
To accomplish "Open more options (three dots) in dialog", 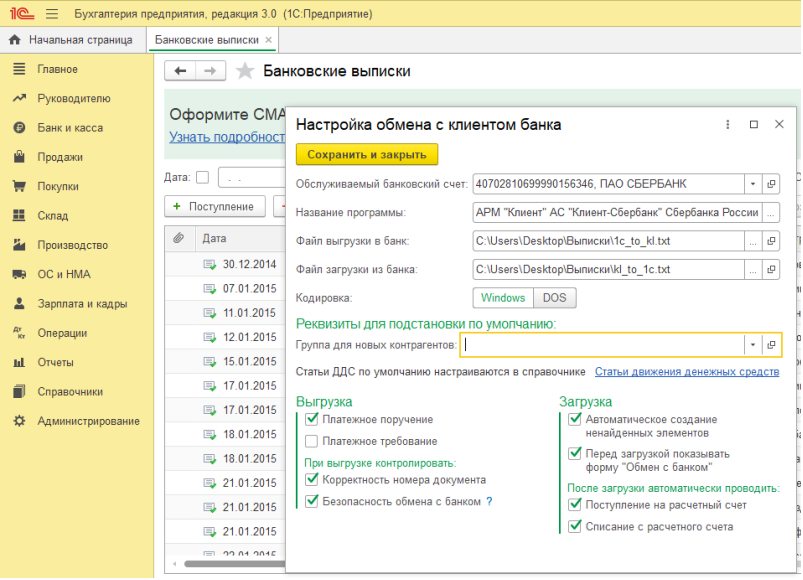I will 728,124.
